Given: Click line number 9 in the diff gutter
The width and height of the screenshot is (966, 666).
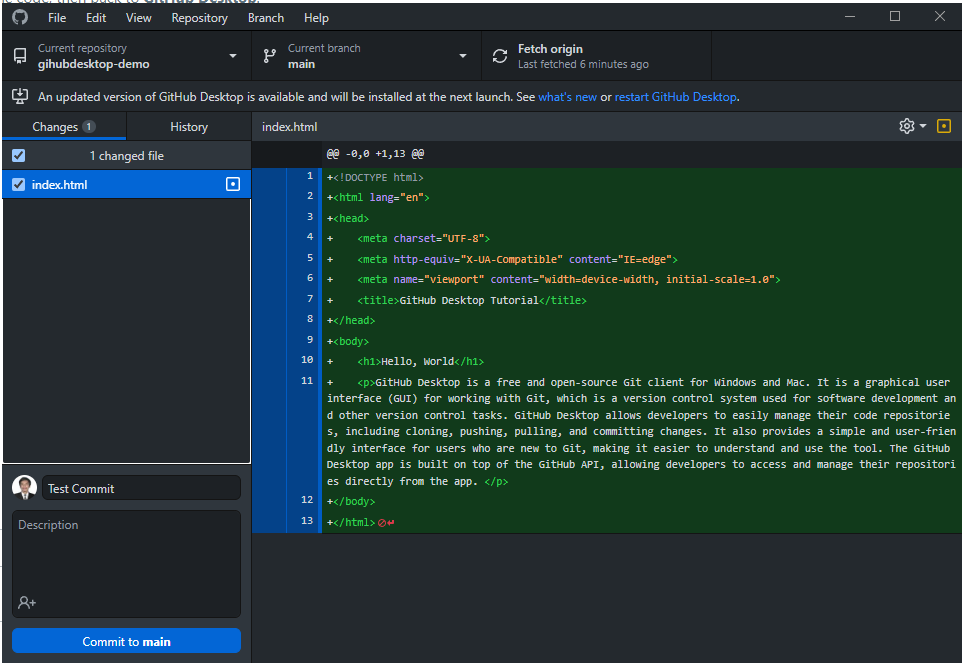Looking at the screenshot, I should point(310,339).
